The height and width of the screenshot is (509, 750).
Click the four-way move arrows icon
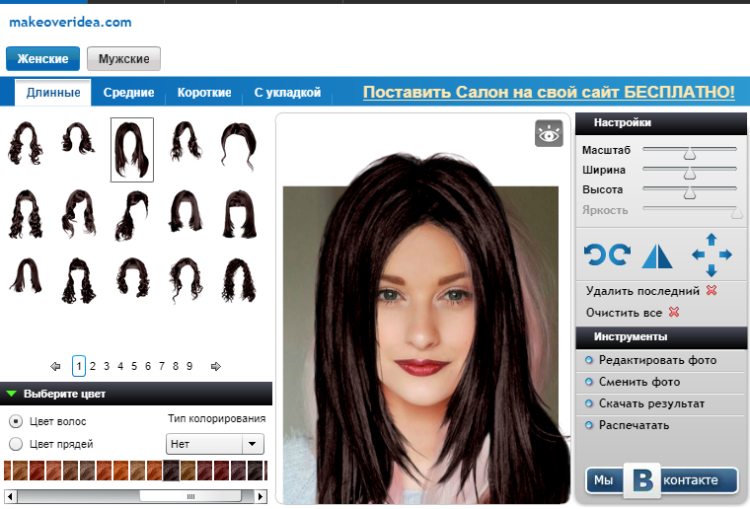(712, 255)
